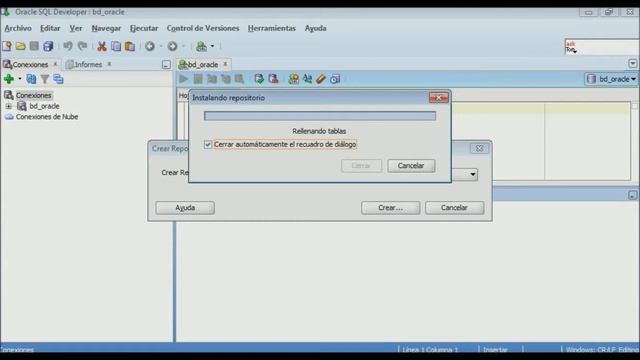Change case with the Aa icon
The image size is (640, 360).
(x=307, y=79)
